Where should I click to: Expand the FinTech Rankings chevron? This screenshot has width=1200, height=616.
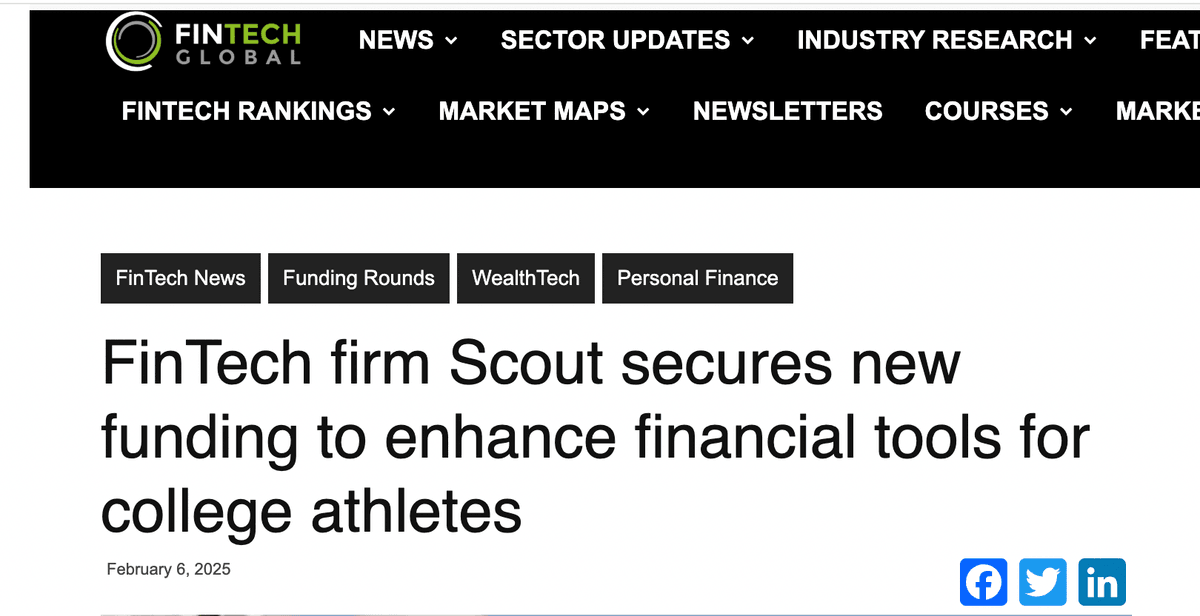389,112
